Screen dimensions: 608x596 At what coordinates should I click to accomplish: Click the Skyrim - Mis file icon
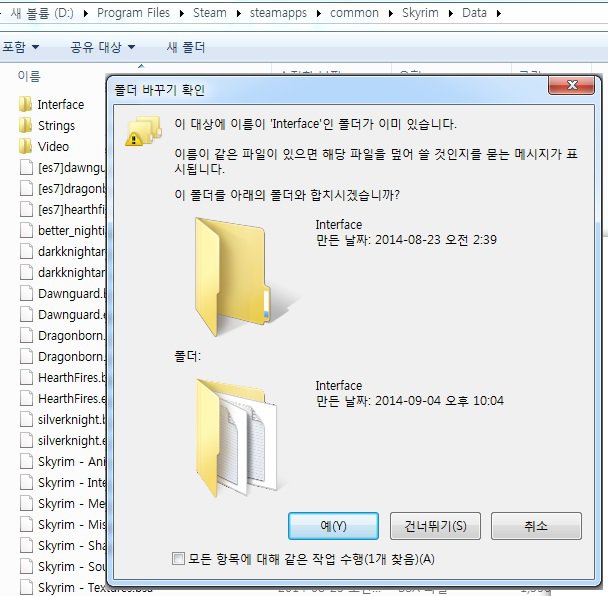(x=26, y=524)
